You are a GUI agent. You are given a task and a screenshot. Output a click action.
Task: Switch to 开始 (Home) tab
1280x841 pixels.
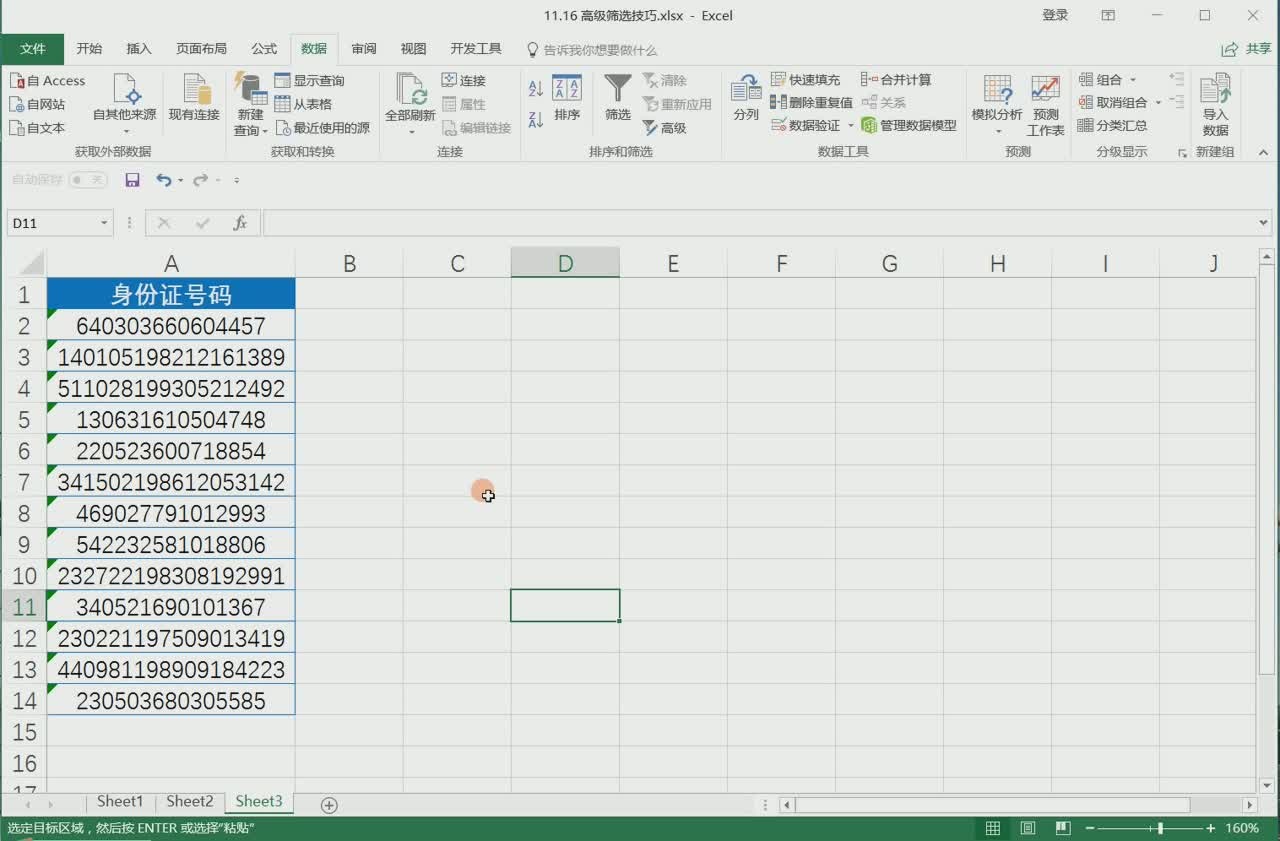(x=89, y=49)
